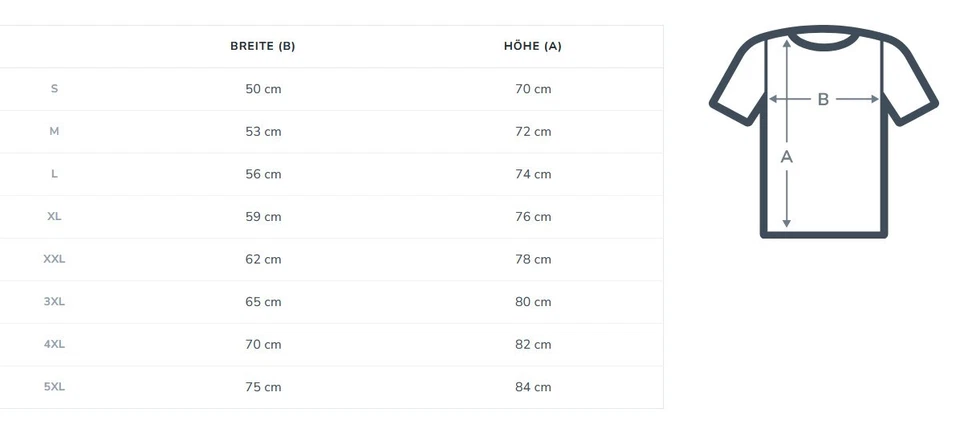Image resolution: width=960 pixels, height=429 pixels.
Task: Select the S size row label
Action: click(54, 89)
